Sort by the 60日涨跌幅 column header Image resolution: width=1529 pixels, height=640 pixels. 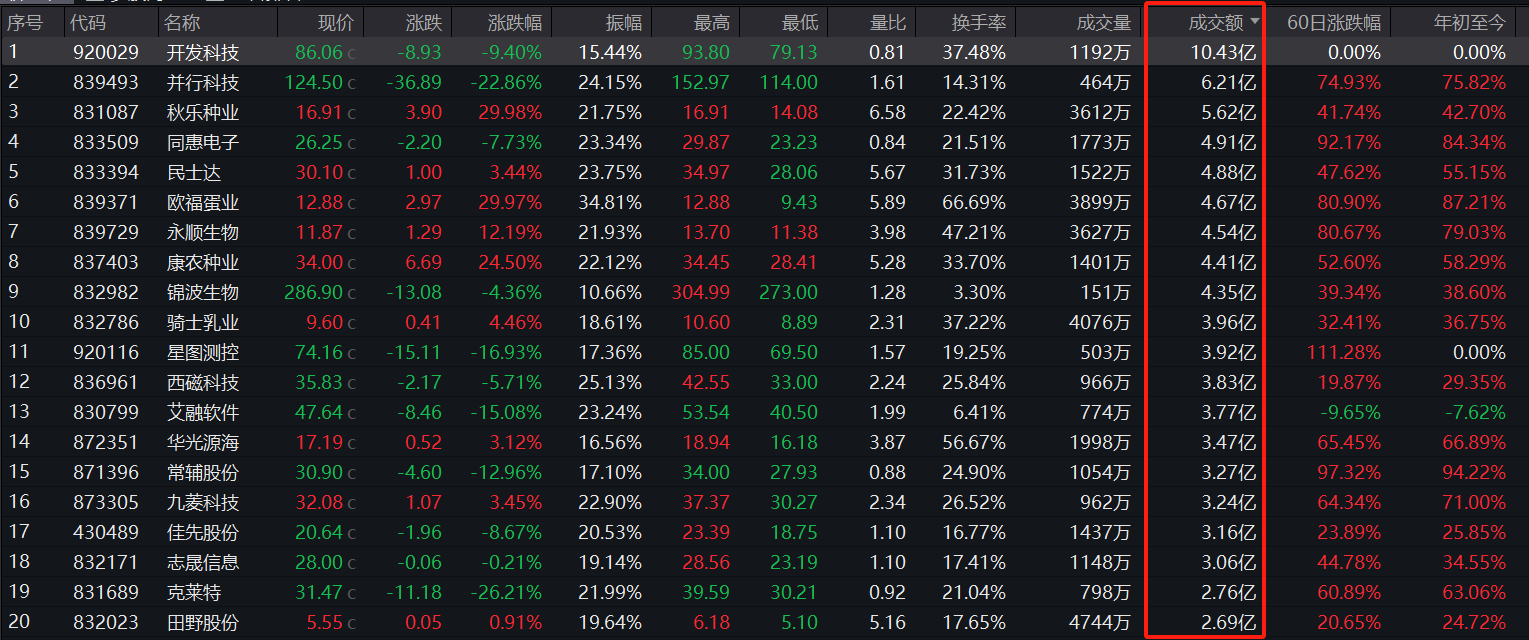click(x=1334, y=22)
